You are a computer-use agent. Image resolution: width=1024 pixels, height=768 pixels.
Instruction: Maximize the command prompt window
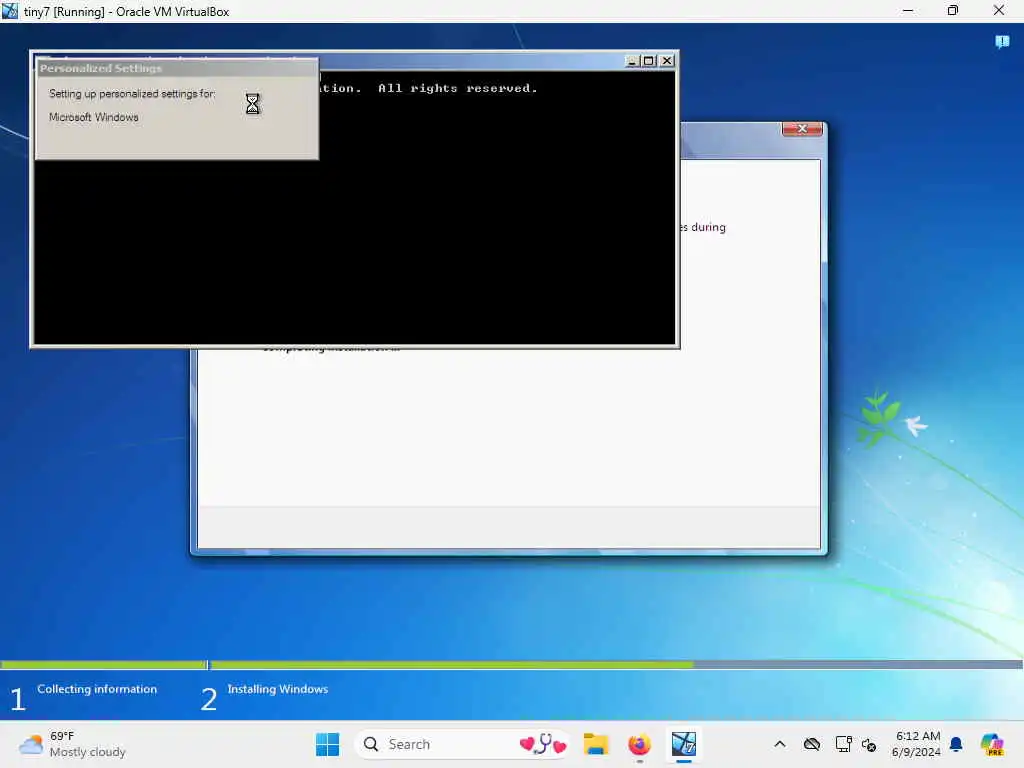[648, 61]
